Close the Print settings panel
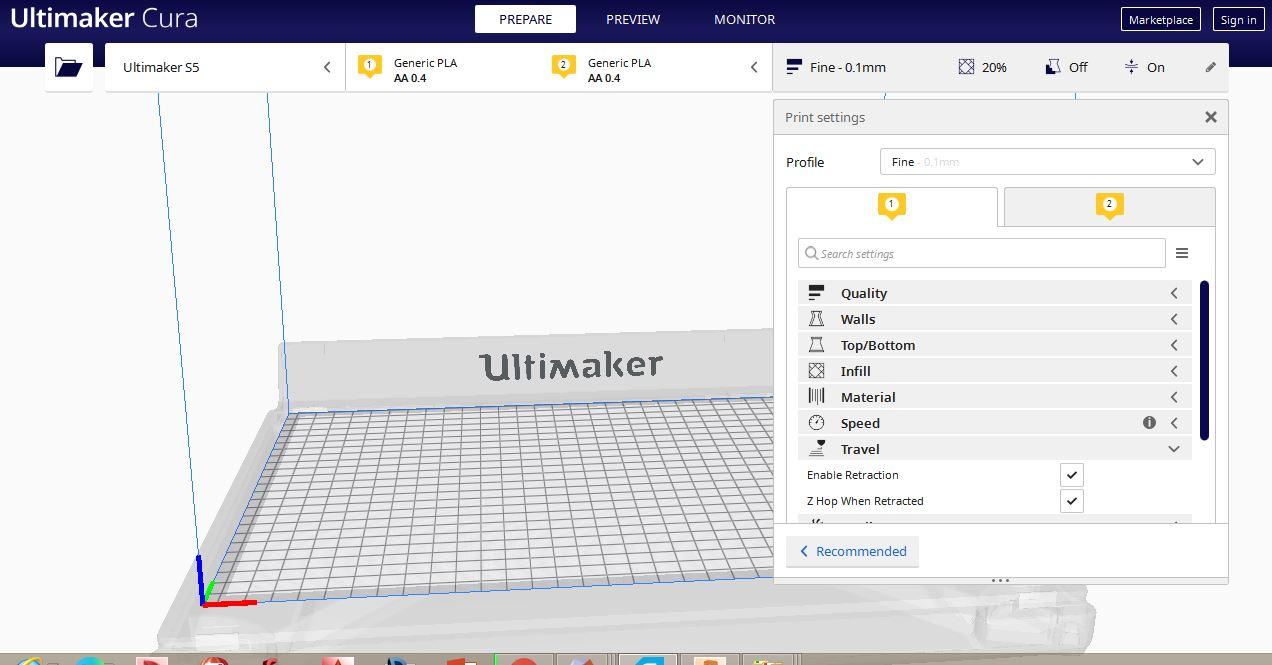This screenshot has width=1272, height=665. (x=1211, y=117)
